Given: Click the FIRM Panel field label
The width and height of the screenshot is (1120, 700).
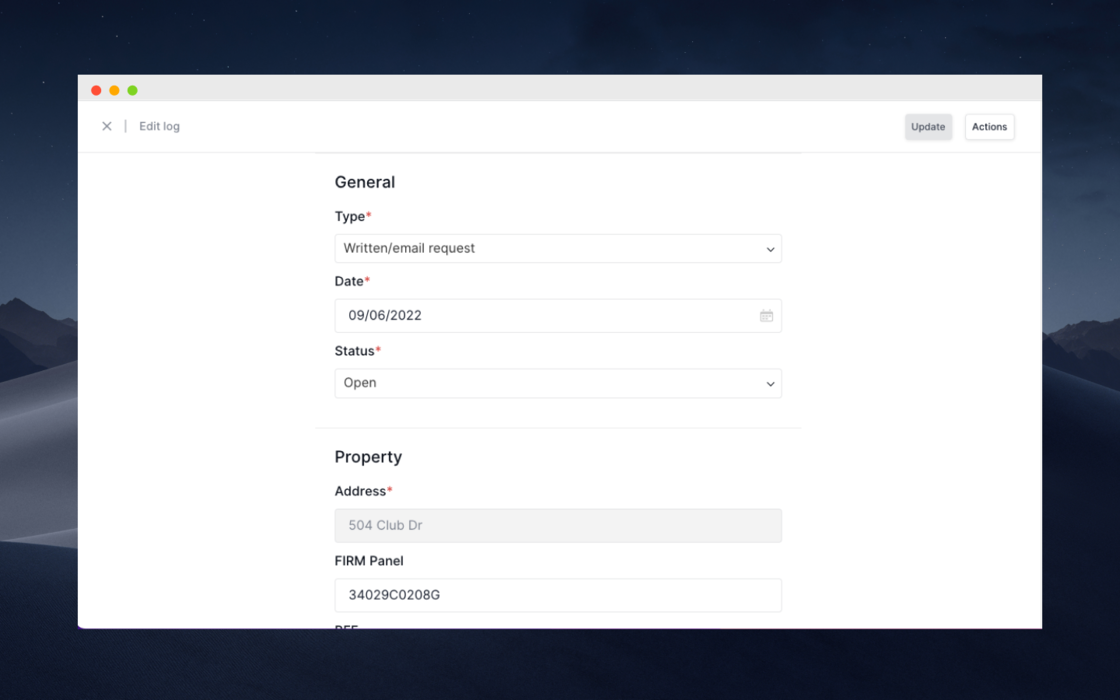Looking at the screenshot, I should [369, 560].
